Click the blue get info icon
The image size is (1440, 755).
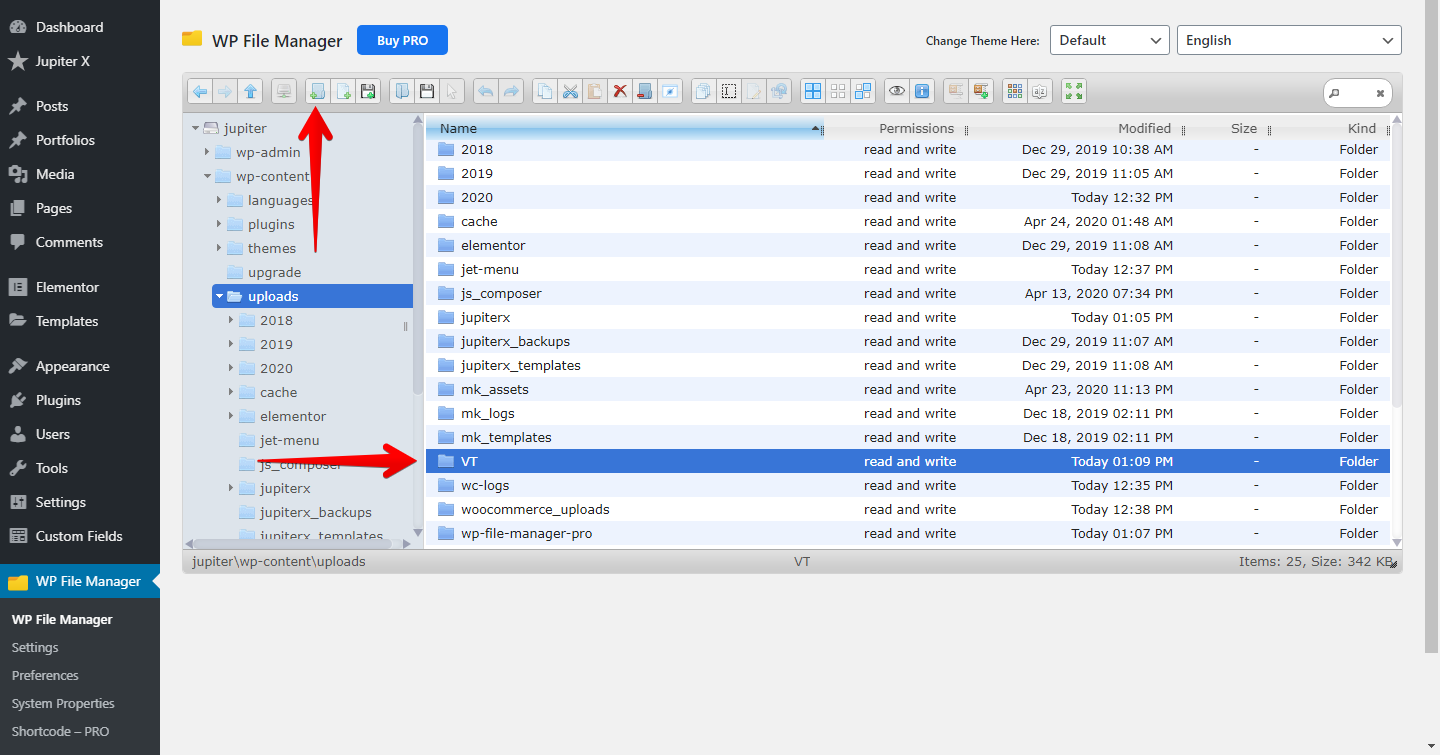coord(922,91)
